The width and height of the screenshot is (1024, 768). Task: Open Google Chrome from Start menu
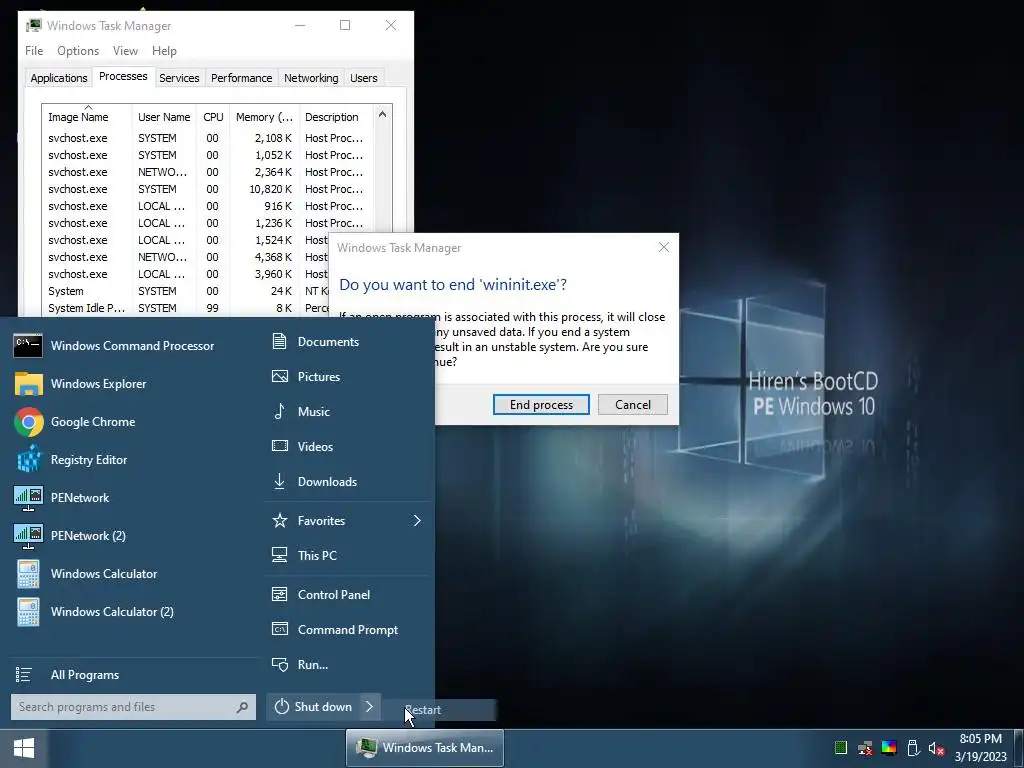pos(131,421)
